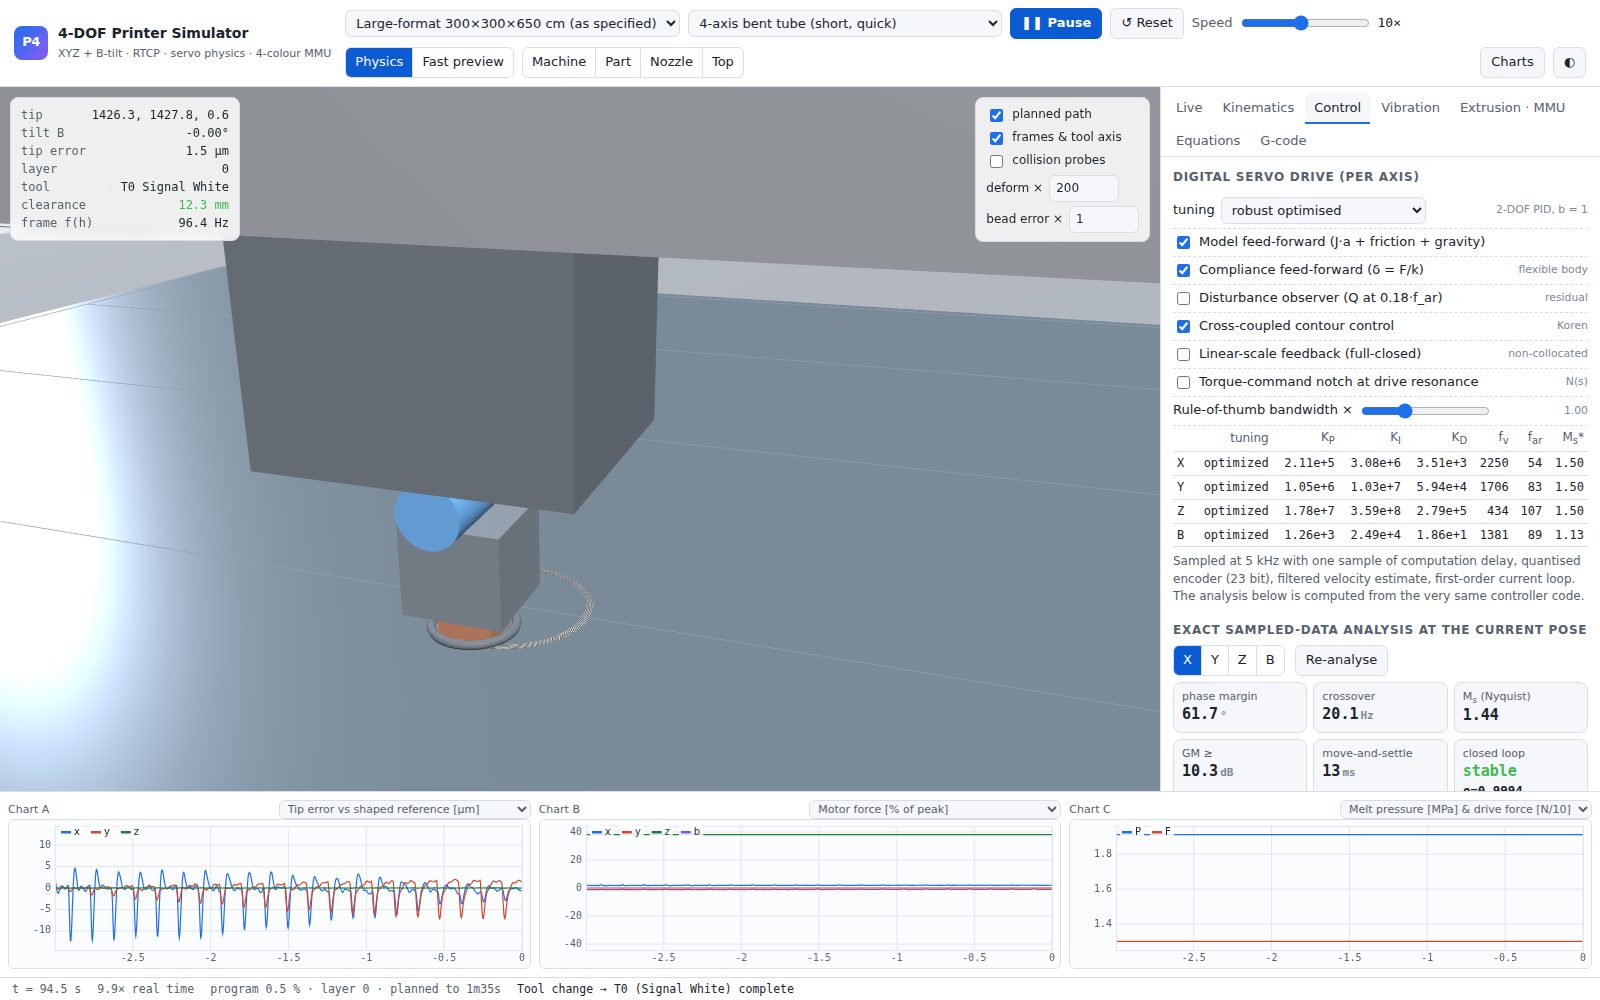Enable Torque-command notch checkbox

[1183, 382]
